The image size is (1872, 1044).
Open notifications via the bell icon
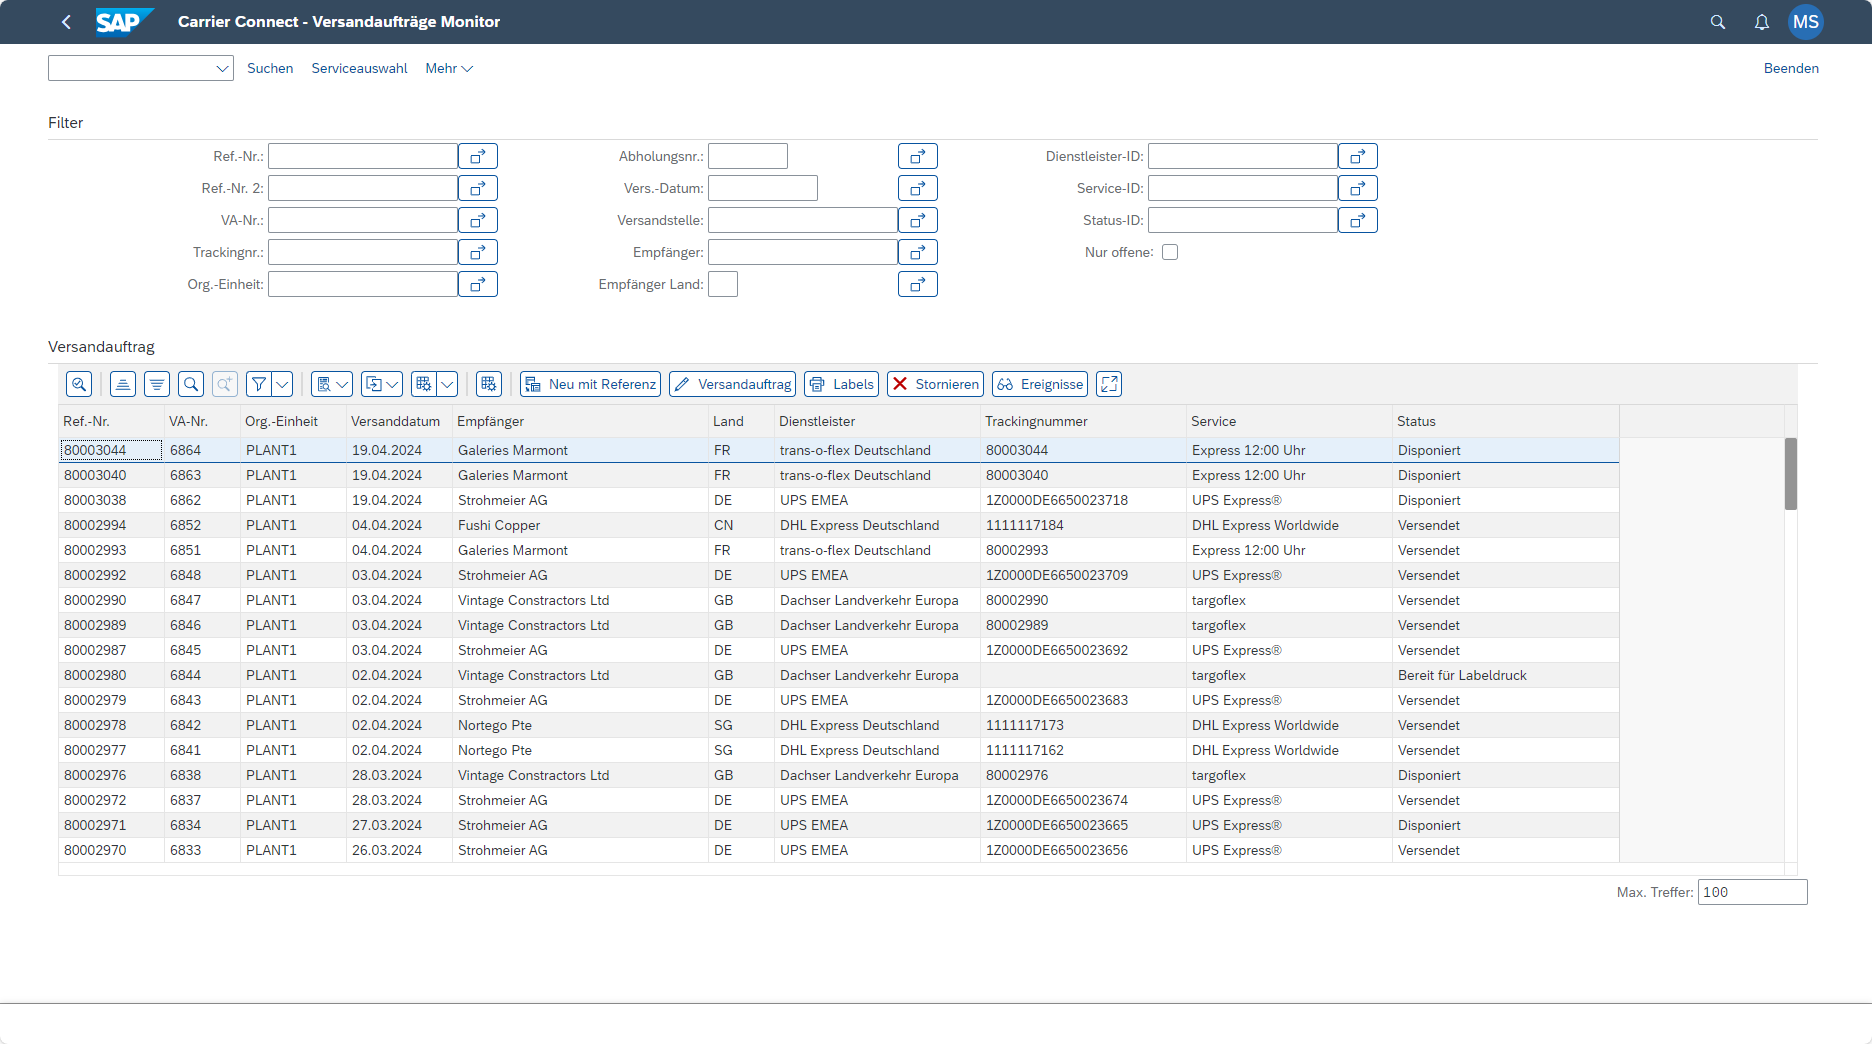click(1761, 21)
